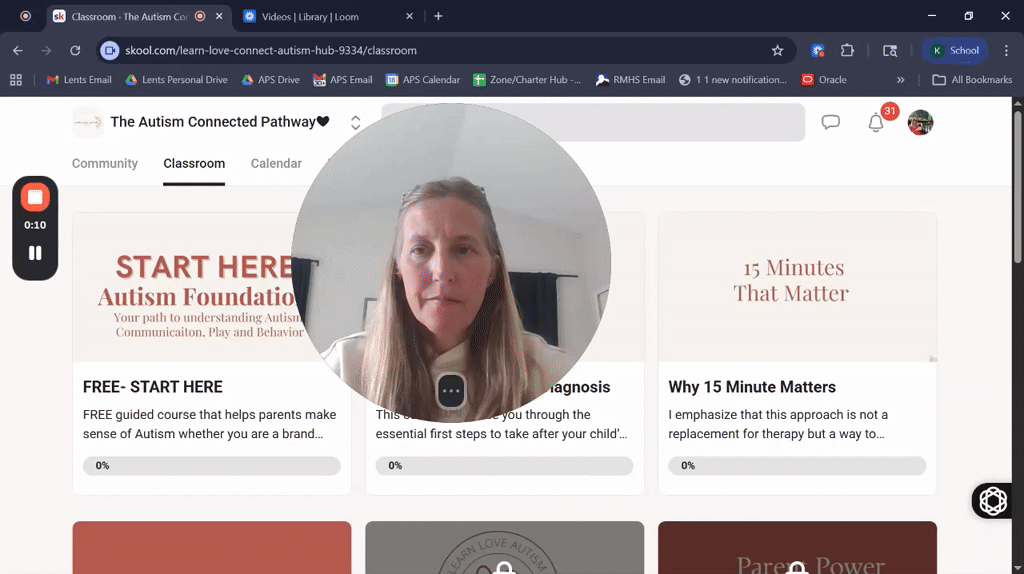Open the APS Drive bookmark
Screen dimensions: 1024x574
coord(270,80)
